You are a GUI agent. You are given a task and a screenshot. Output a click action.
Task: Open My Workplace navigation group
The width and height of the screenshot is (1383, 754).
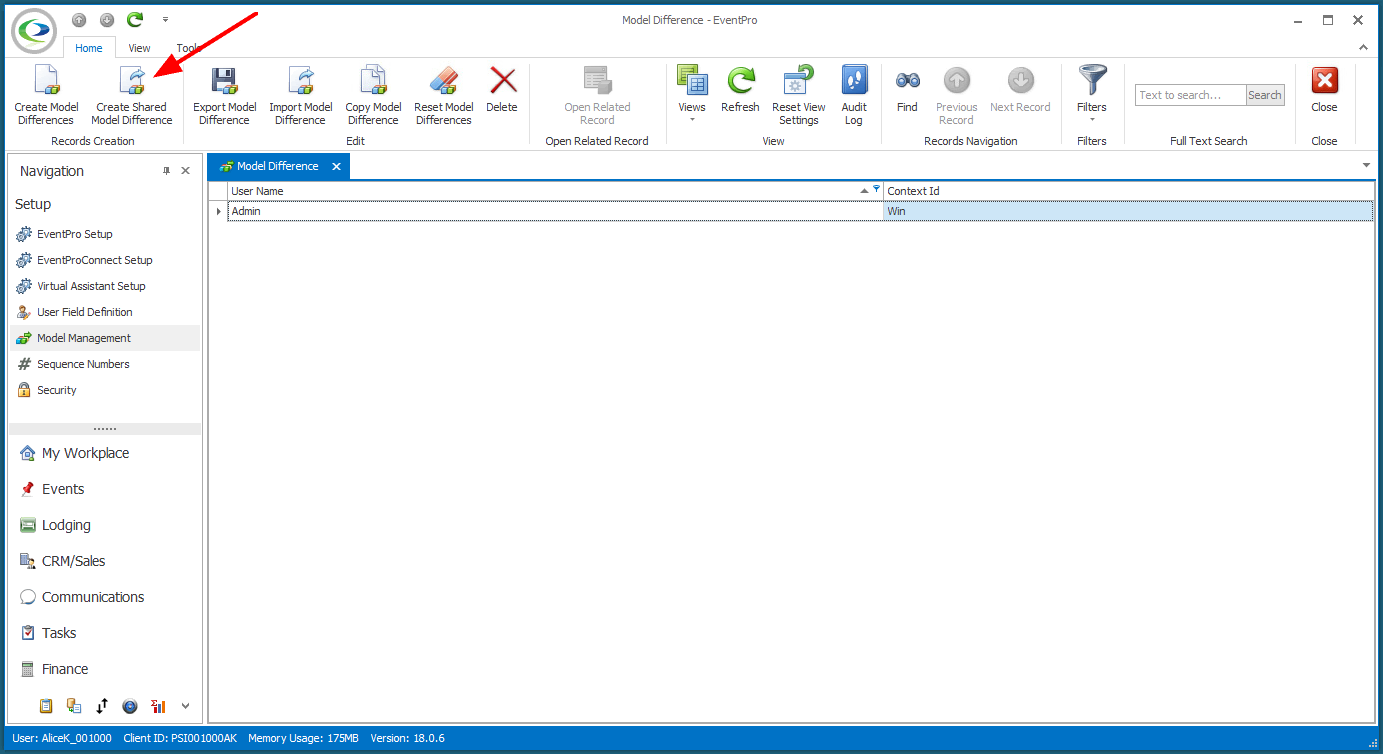pyautogui.click(x=85, y=453)
